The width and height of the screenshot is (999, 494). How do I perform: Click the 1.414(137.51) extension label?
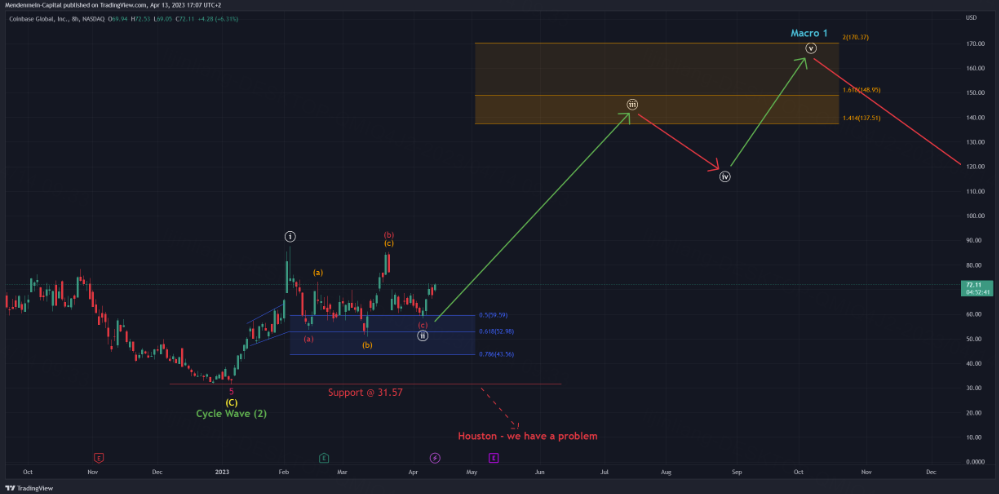coord(861,118)
